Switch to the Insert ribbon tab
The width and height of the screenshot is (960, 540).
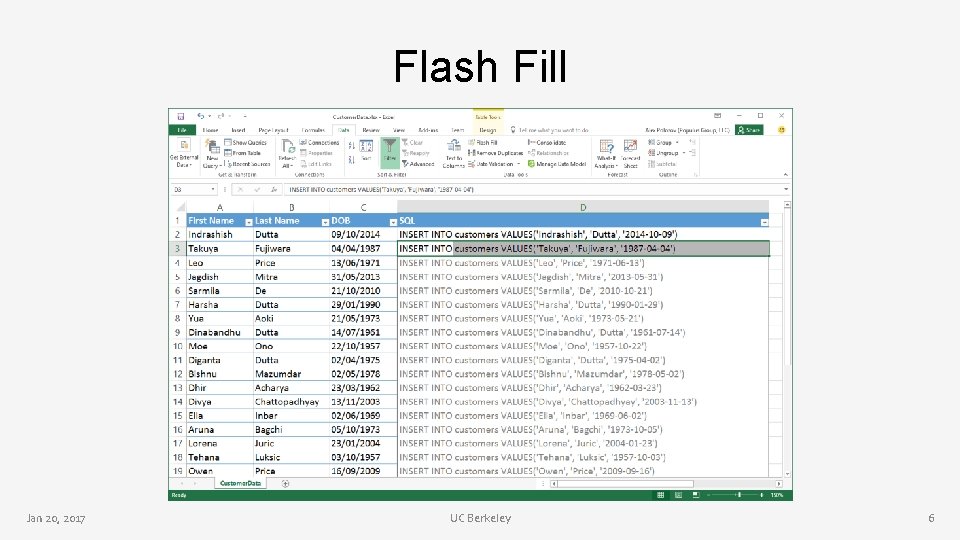pos(238,130)
